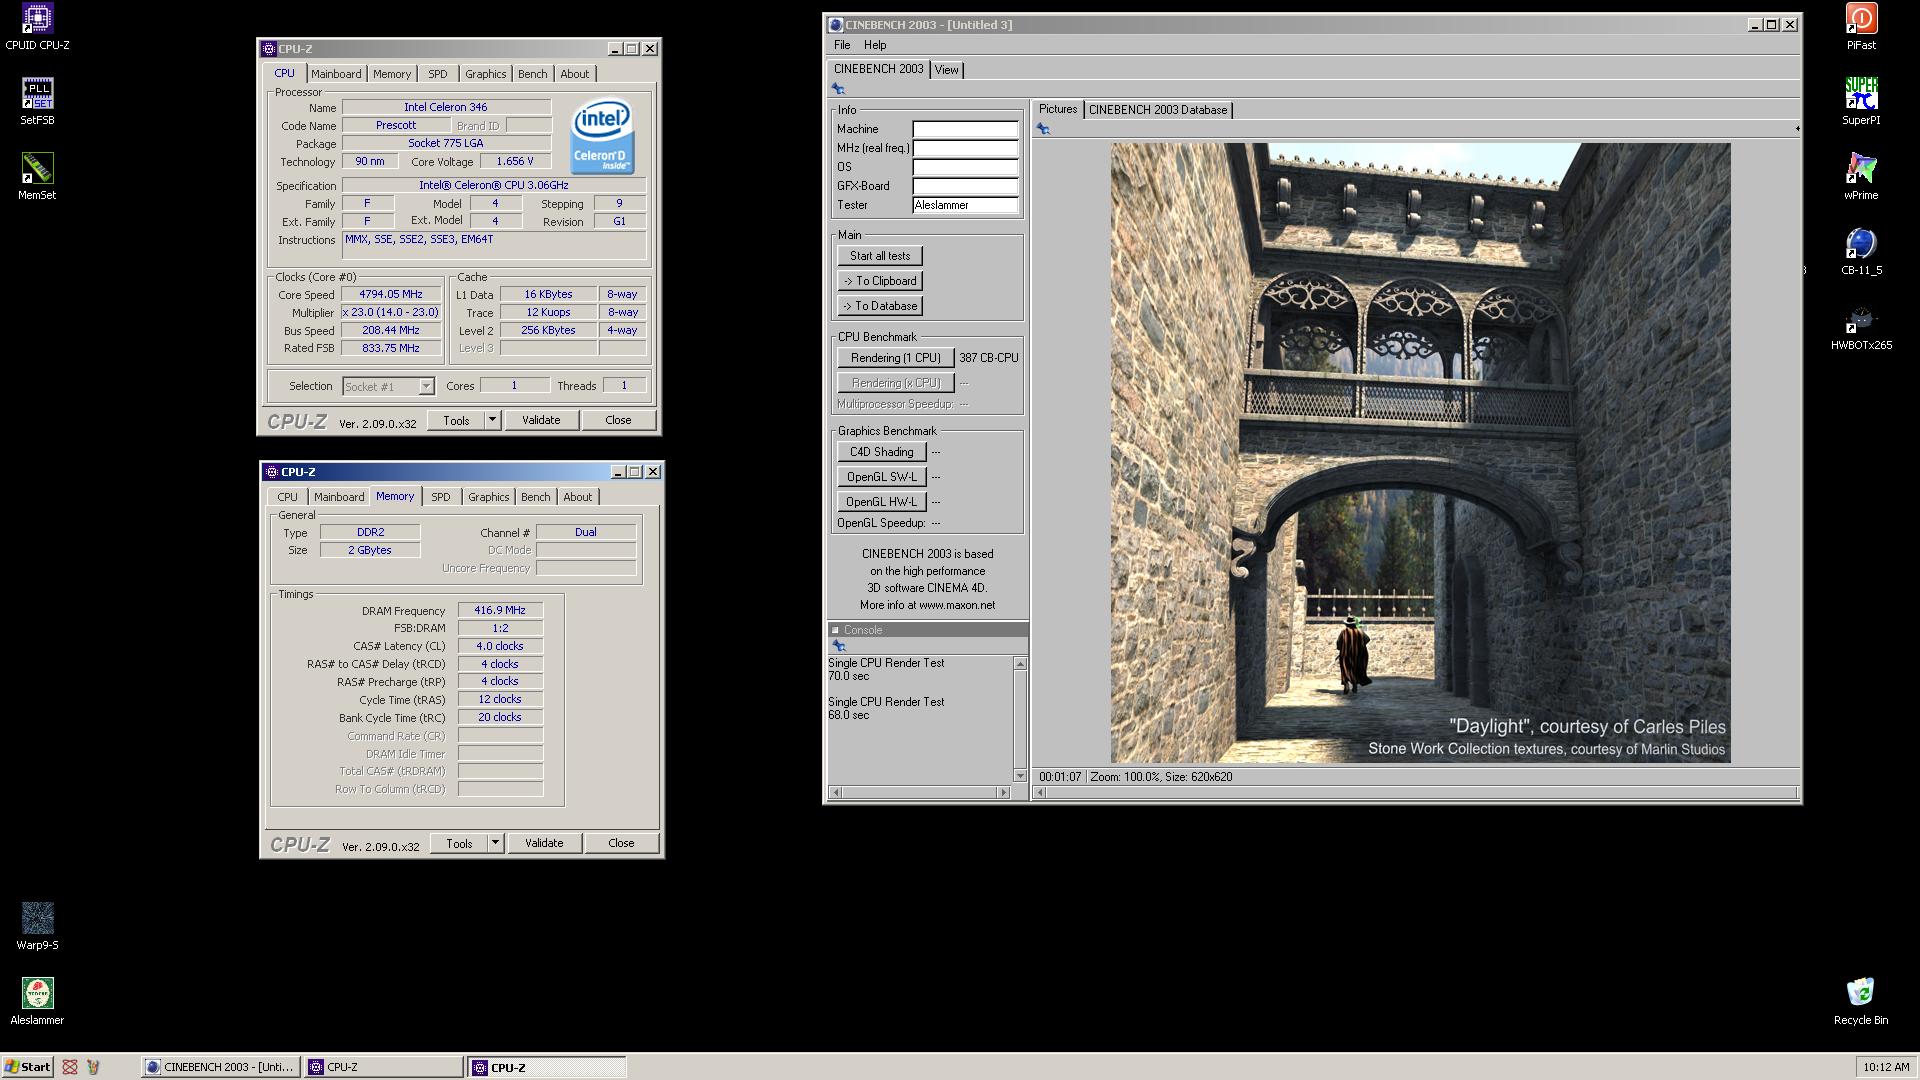Image resolution: width=1920 pixels, height=1080 pixels.
Task: Switch to the CINEBENCH 2003 taskbar button
Action: pos(221,1067)
